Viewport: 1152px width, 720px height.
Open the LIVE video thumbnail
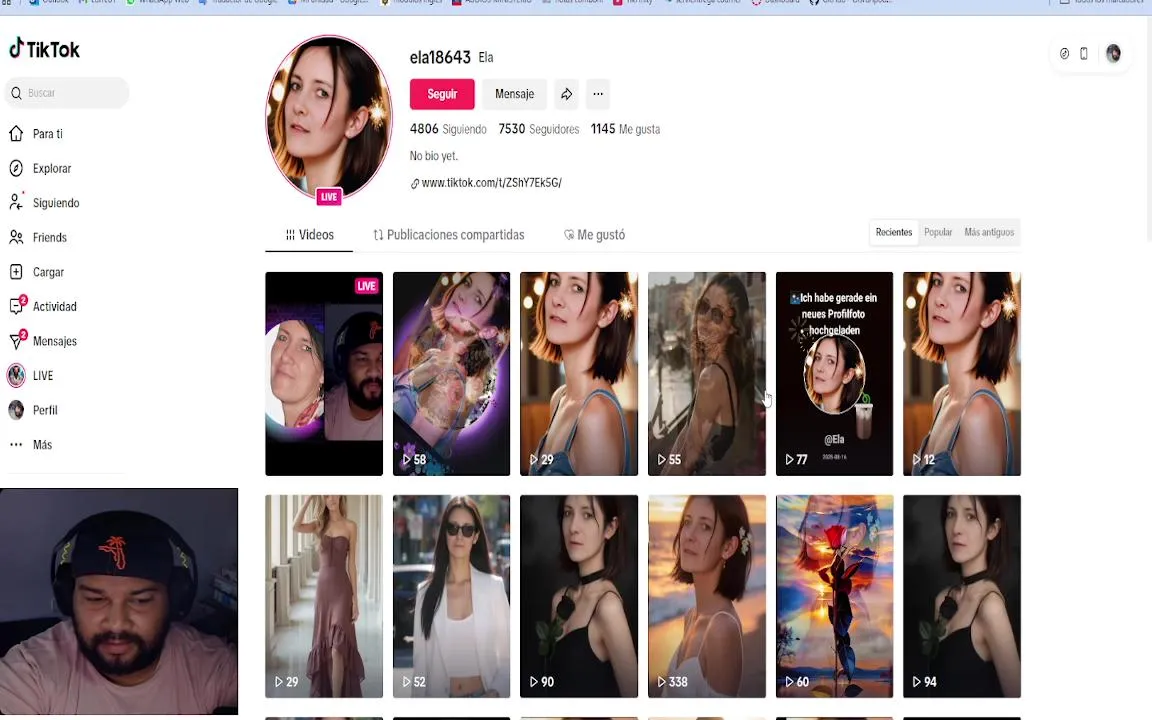tap(324, 373)
